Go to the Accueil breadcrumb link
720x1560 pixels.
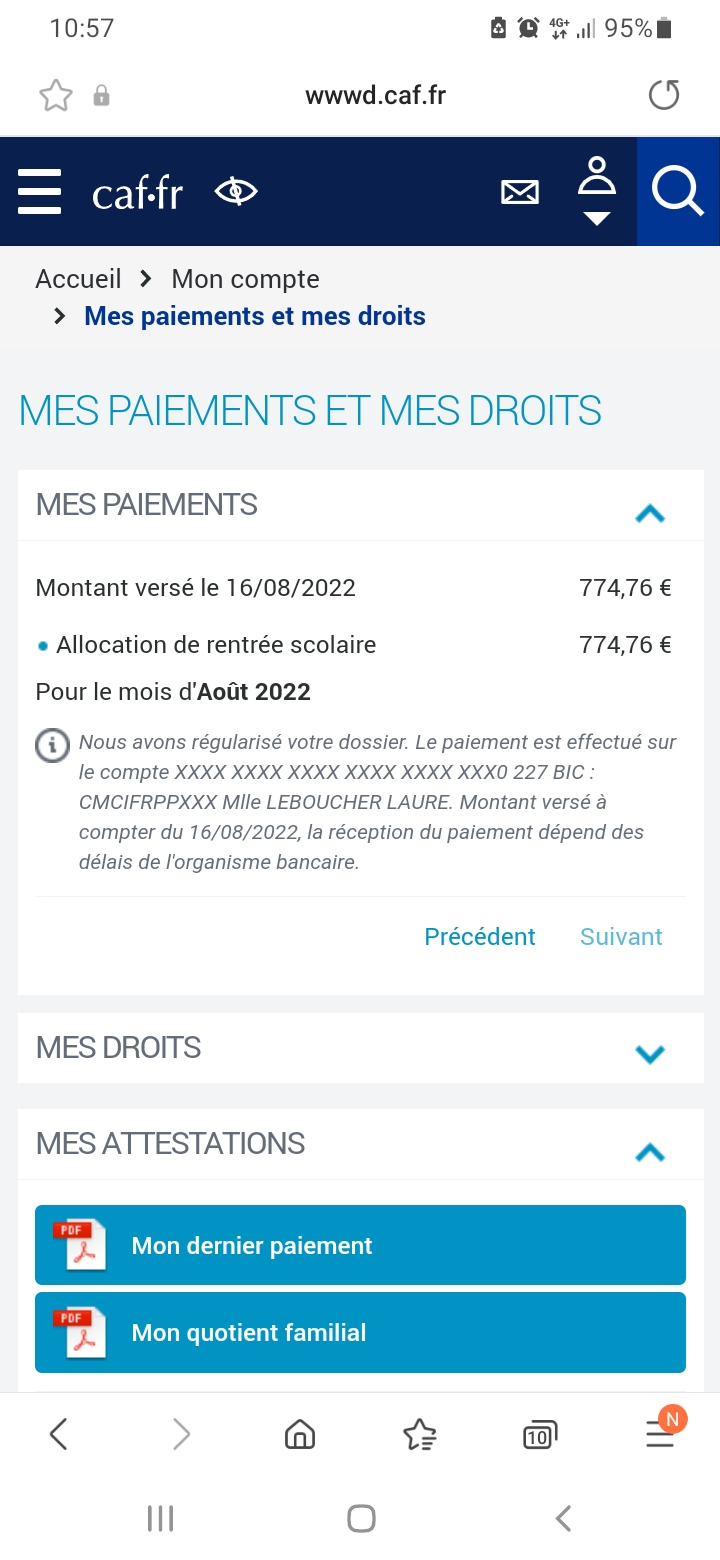(78, 279)
